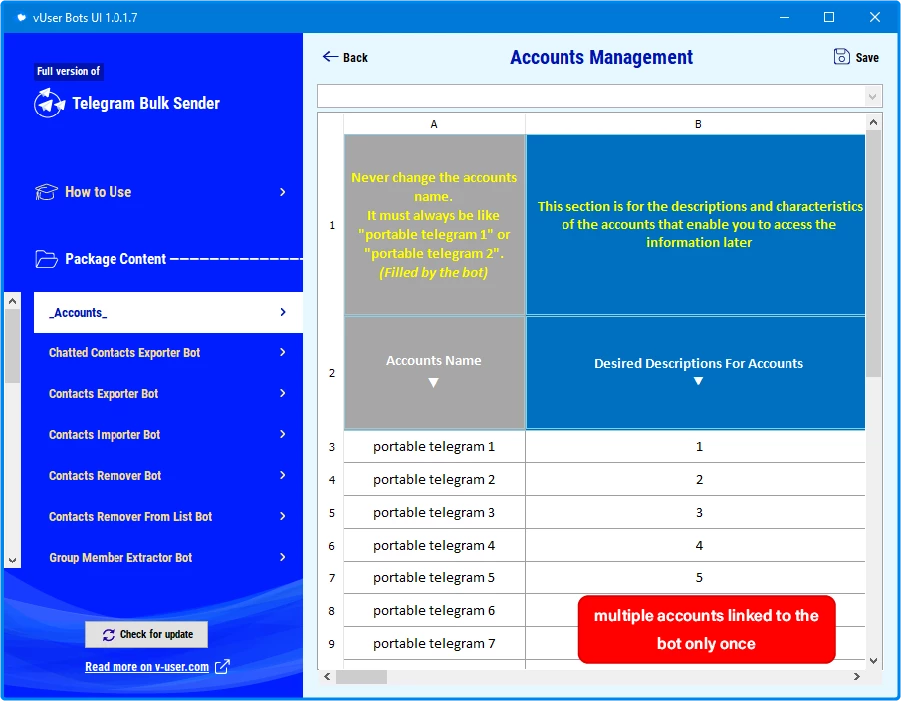Save the accounts sheet
Viewport: 901px width, 701px height.
[x=856, y=57]
